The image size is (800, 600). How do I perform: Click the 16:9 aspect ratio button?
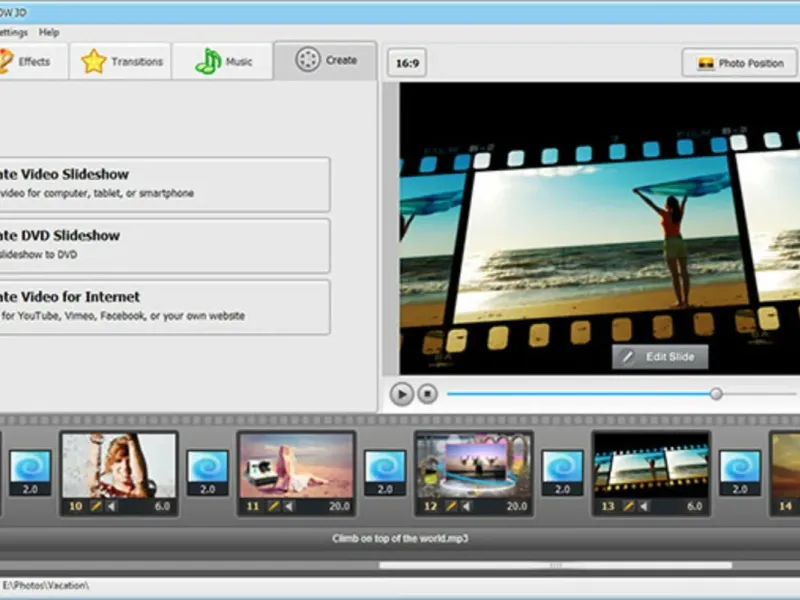pyautogui.click(x=407, y=63)
